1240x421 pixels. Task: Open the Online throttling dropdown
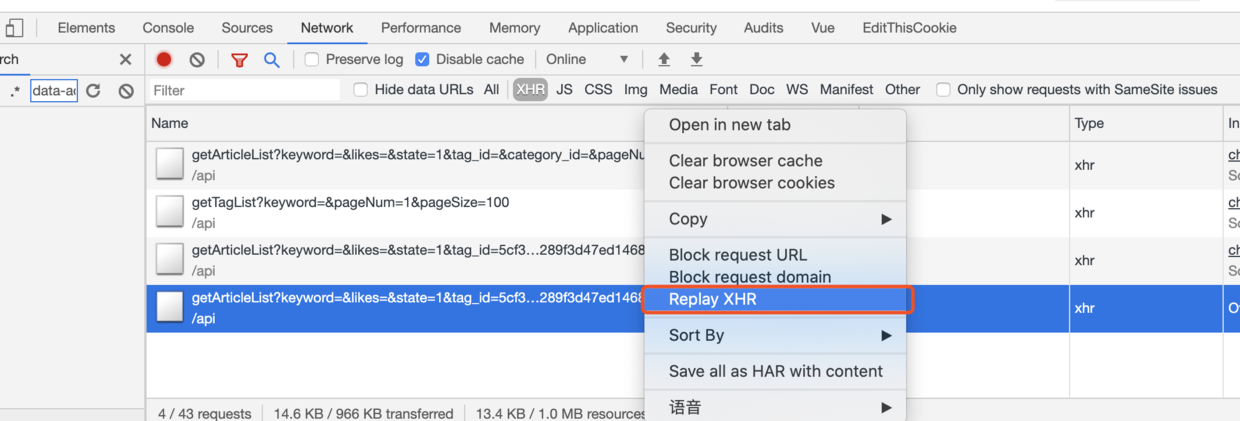[x=587, y=60]
